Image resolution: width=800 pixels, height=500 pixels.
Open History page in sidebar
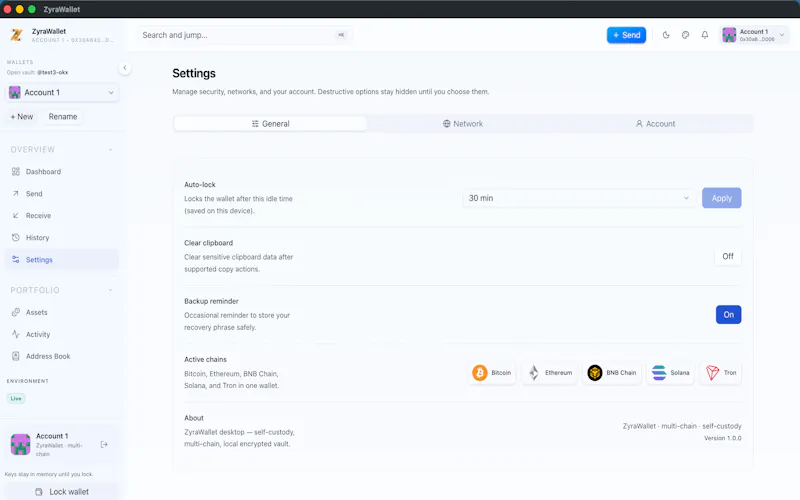point(62,237)
